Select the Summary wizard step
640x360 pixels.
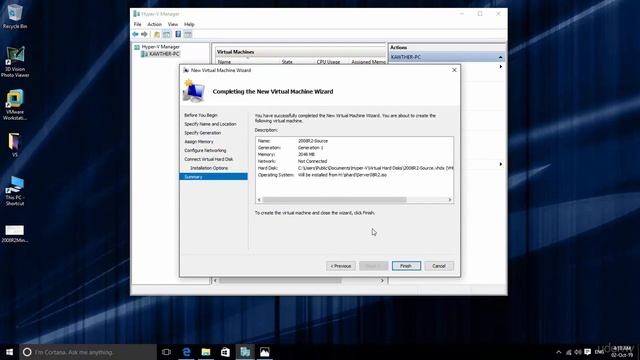213,177
